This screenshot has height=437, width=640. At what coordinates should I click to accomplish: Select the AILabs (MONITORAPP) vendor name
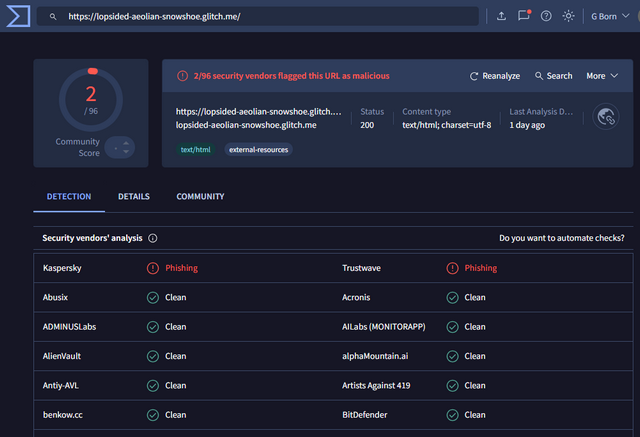pyautogui.click(x=384, y=327)
